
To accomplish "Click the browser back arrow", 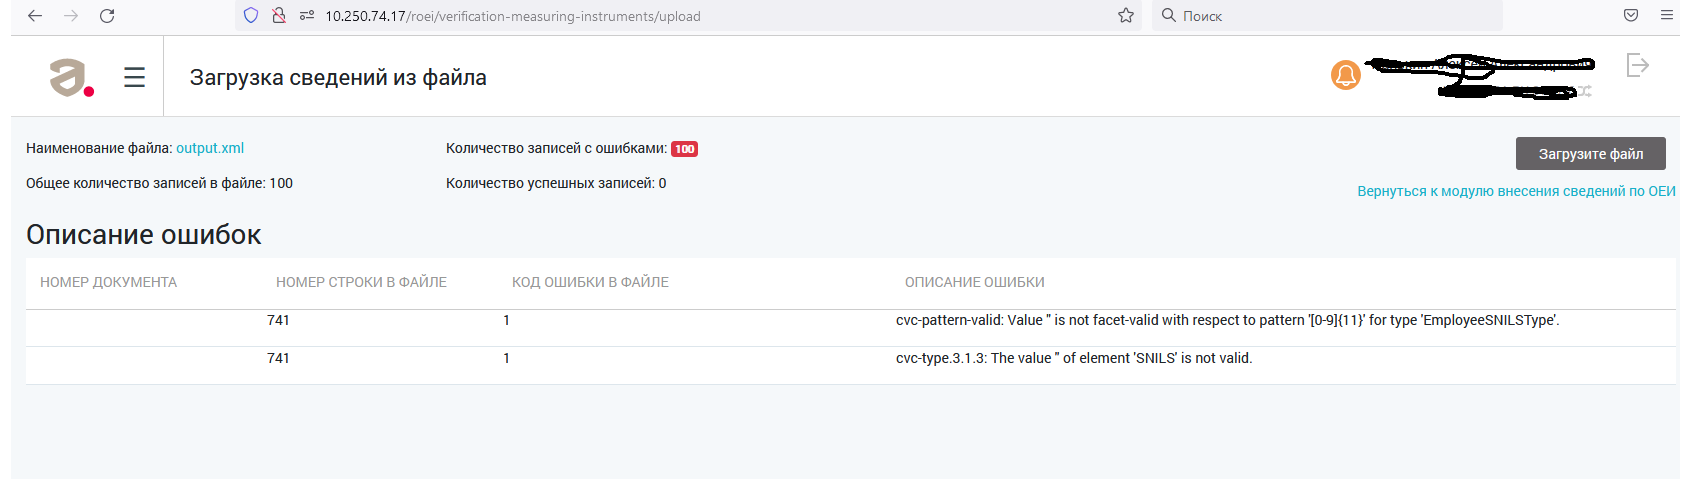I will pos(35,16).
